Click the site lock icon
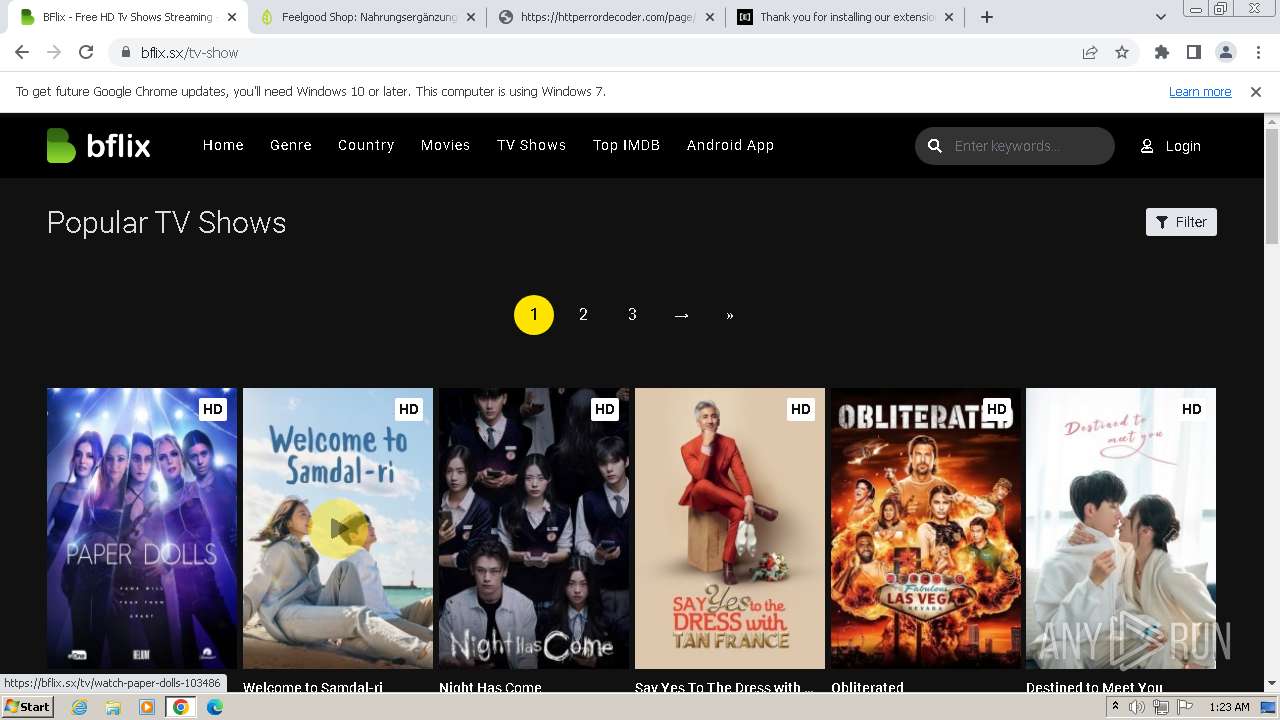Image resolution: width=1280 pixels, height=720 pixels. click(x=126, y=52)
